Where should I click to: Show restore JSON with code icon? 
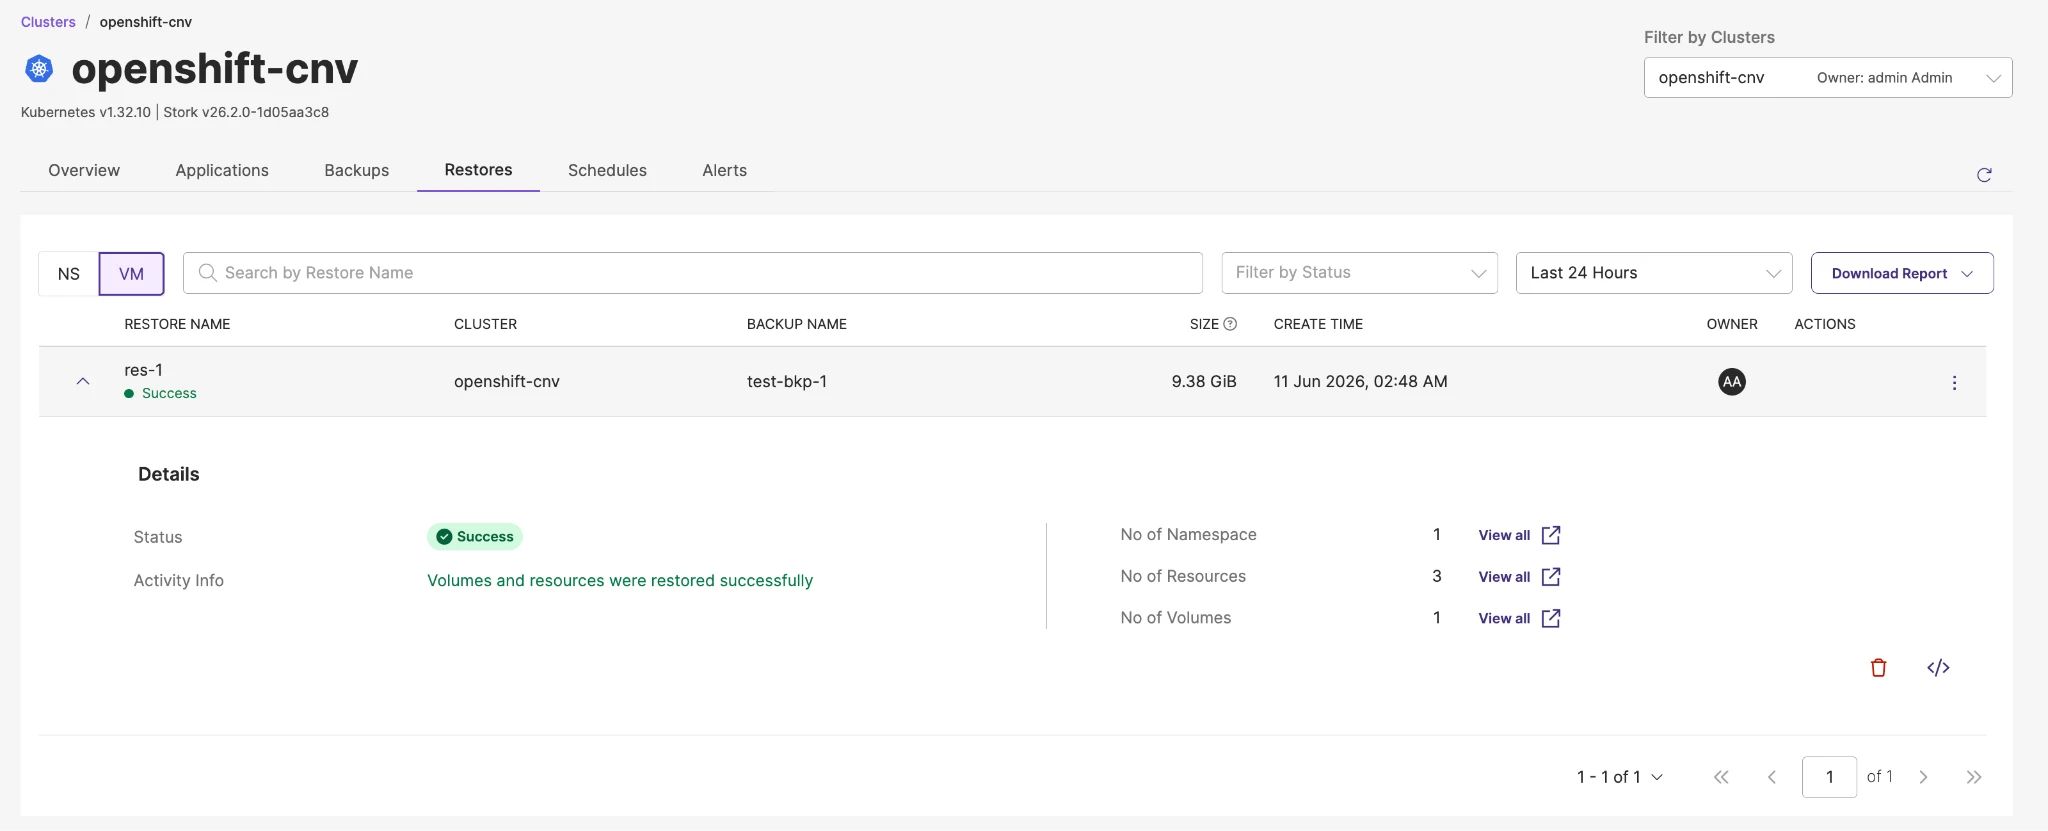[1938, 668]
